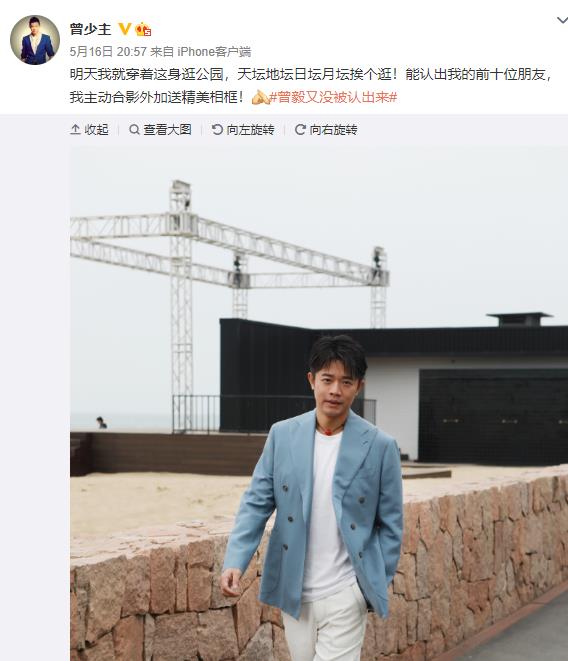Click the membership badge icon next to name

coord(143,29)
